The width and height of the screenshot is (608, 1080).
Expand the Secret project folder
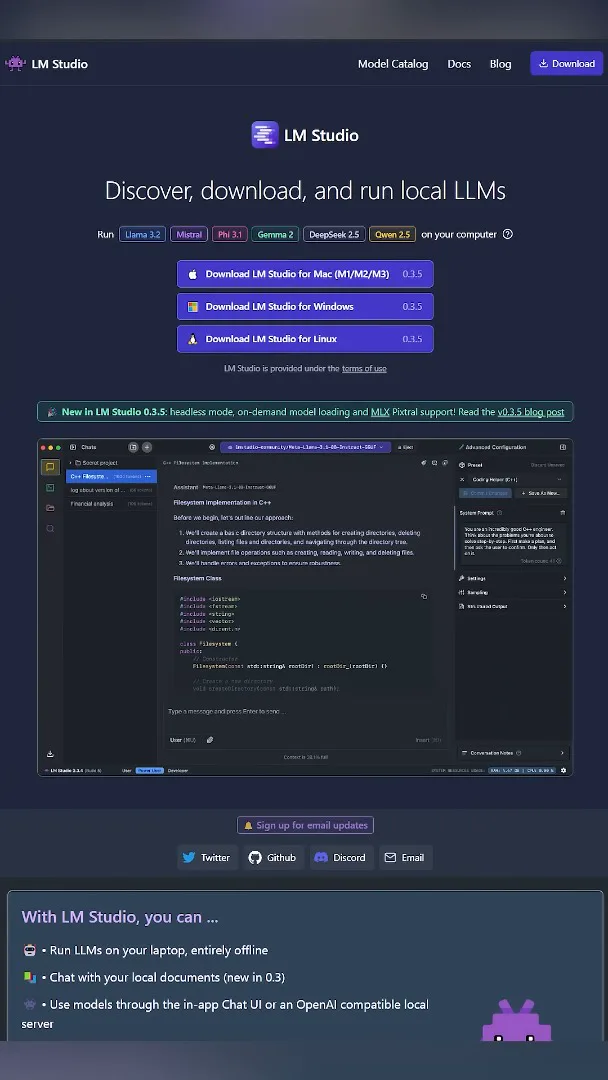click(x=92, y=462)
